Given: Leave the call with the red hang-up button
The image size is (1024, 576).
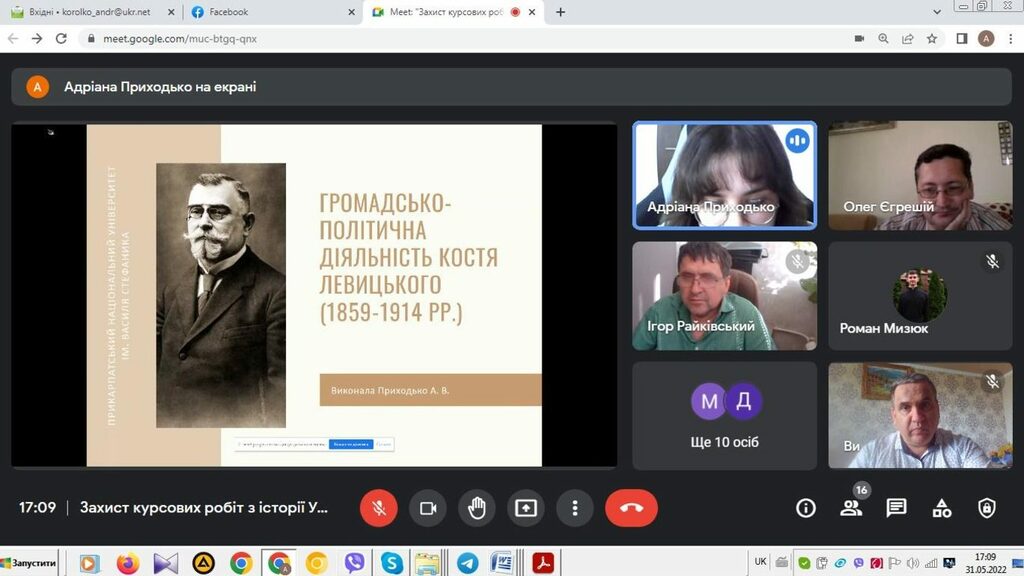Looking at the screenshot, I should point(631,508).
